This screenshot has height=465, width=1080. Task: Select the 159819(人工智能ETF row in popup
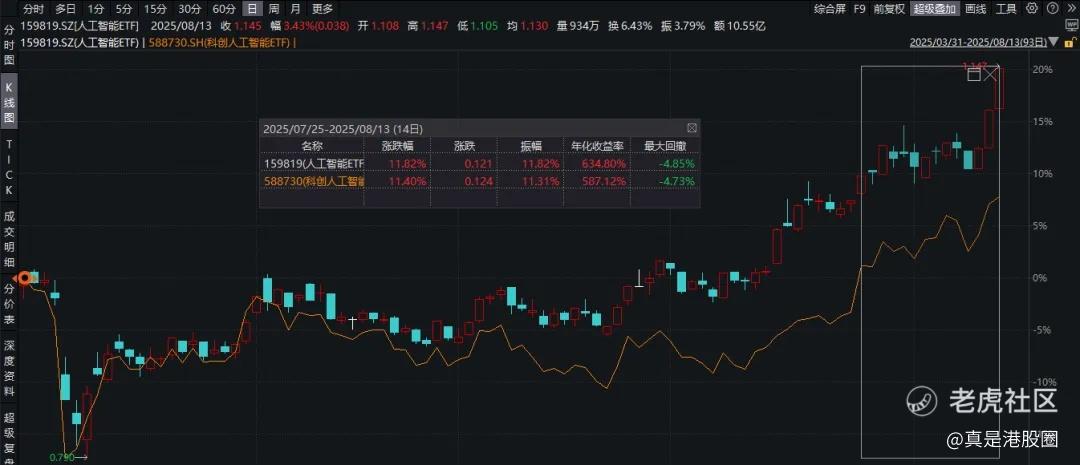(479, 163)
